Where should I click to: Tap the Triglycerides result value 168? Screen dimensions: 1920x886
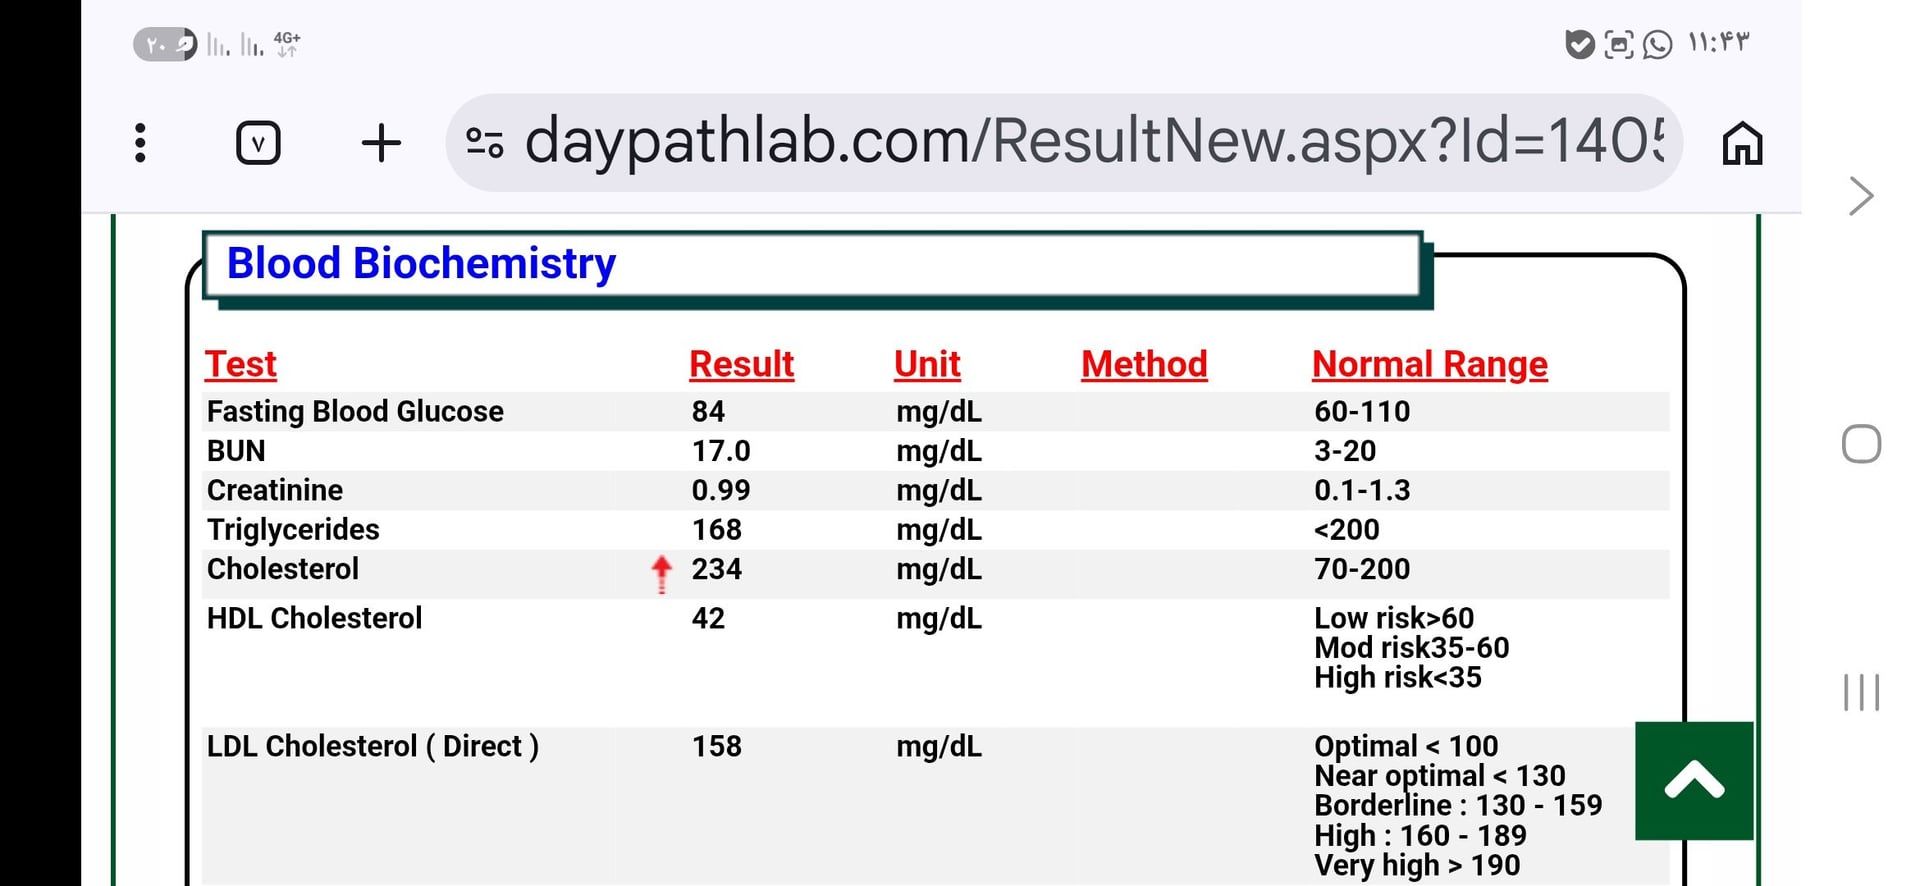coord(716,530)
